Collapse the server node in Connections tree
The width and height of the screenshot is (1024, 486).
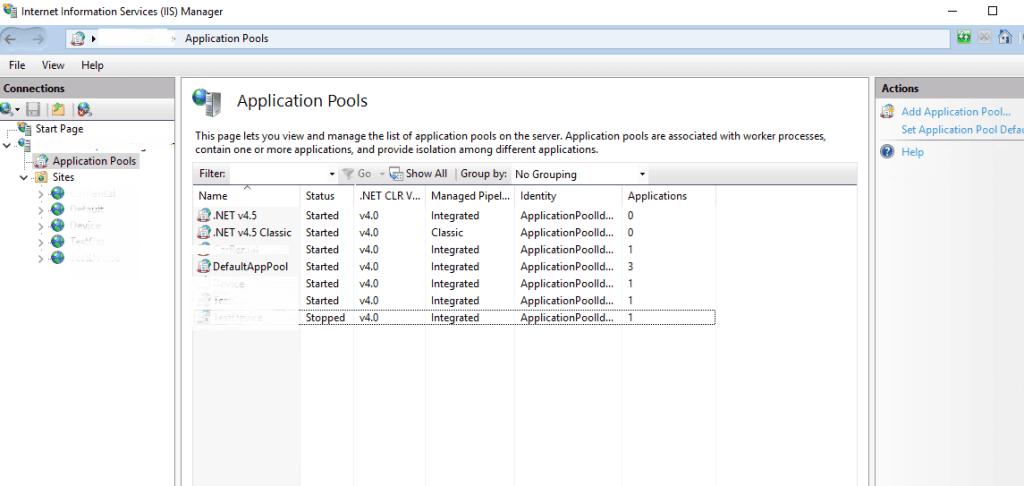7,145
